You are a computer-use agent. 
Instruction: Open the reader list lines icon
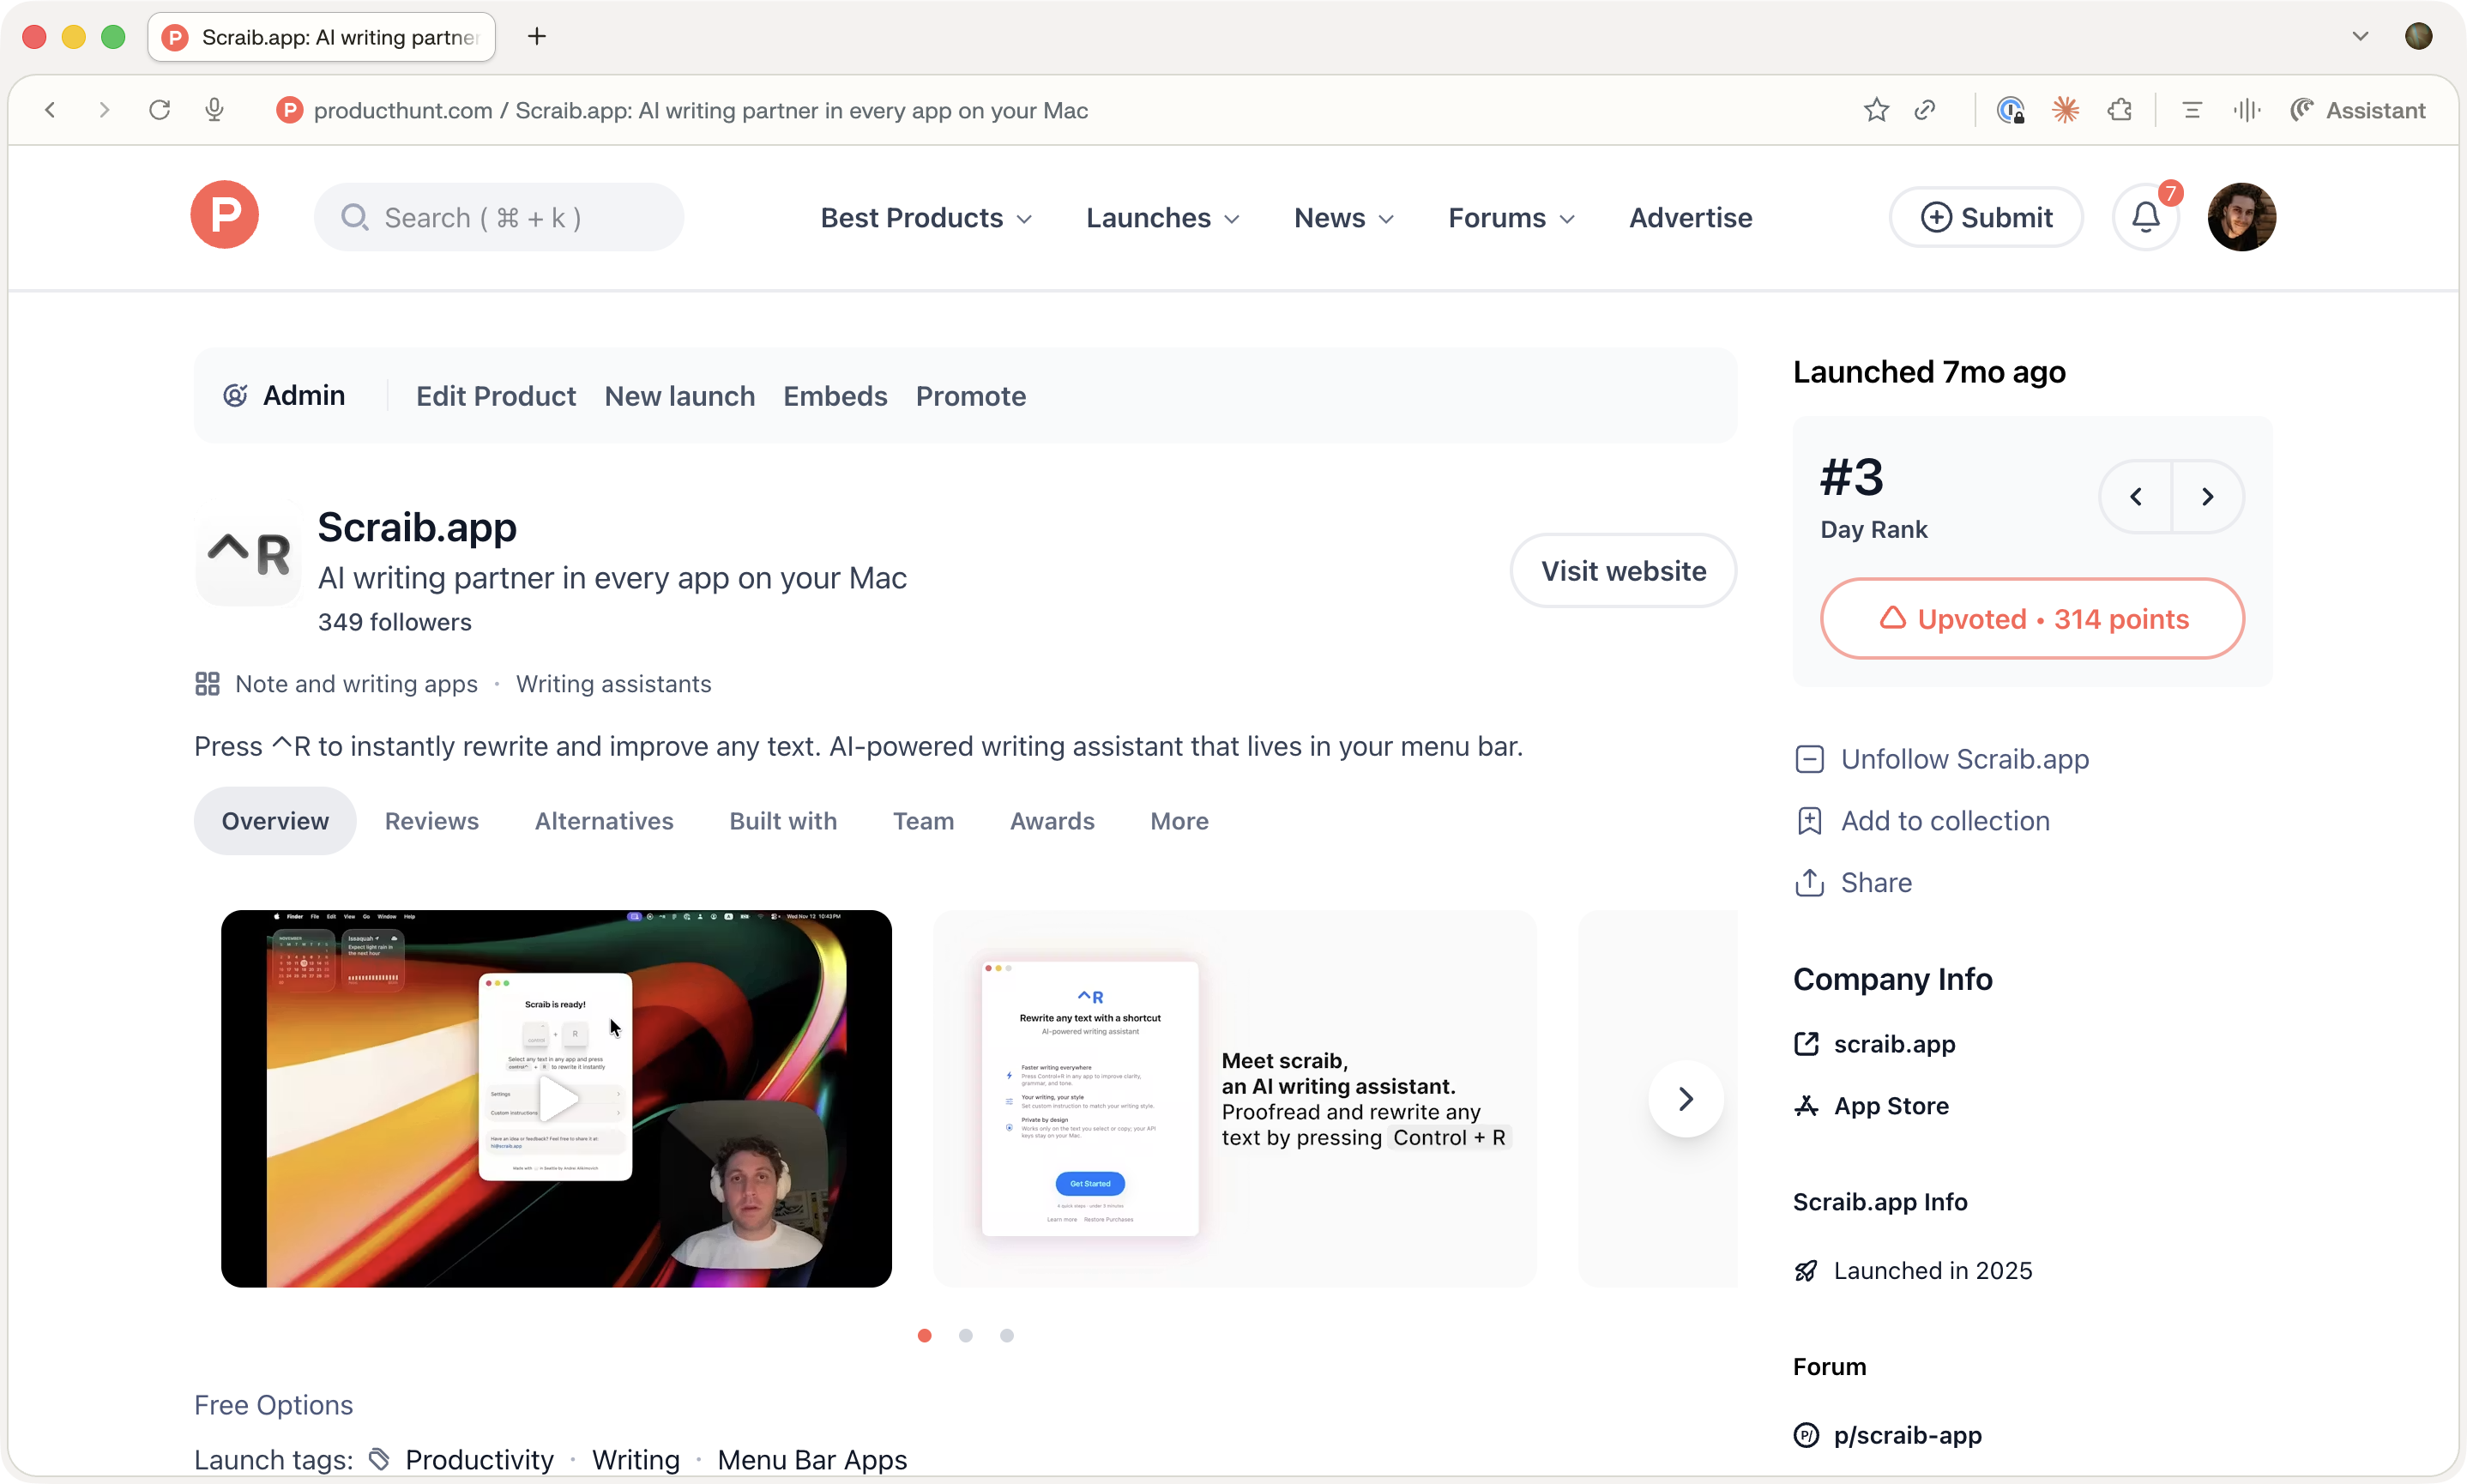2192,110
